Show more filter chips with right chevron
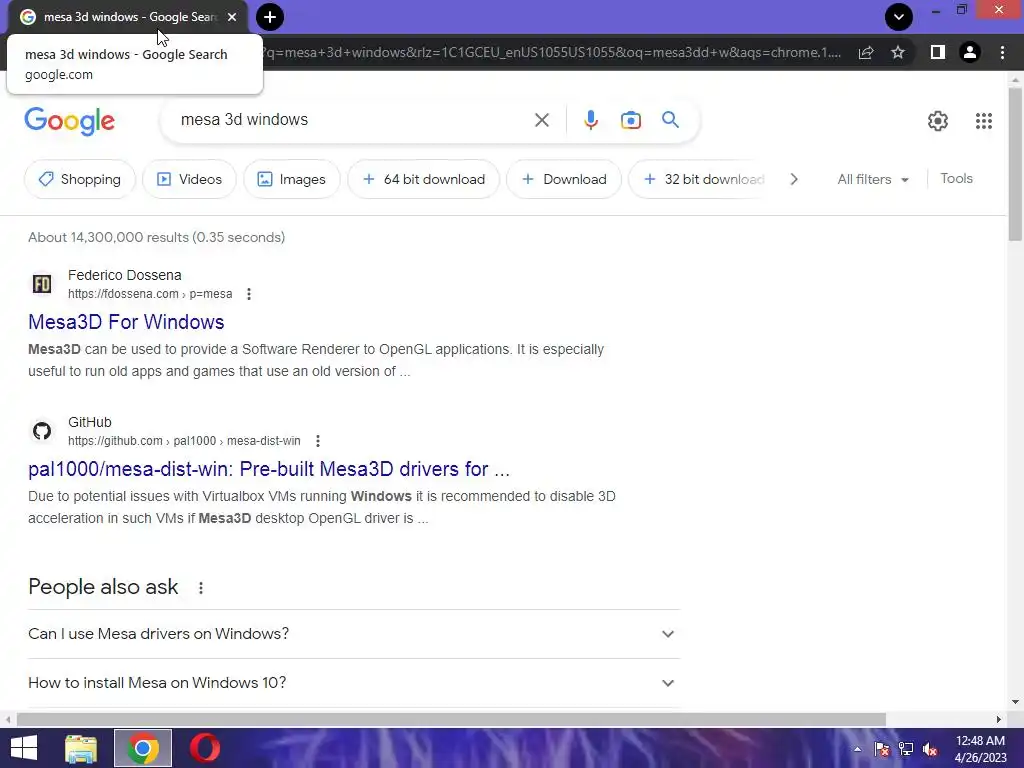The height and width of the screenshot is (768, 1024). point(793,179)
